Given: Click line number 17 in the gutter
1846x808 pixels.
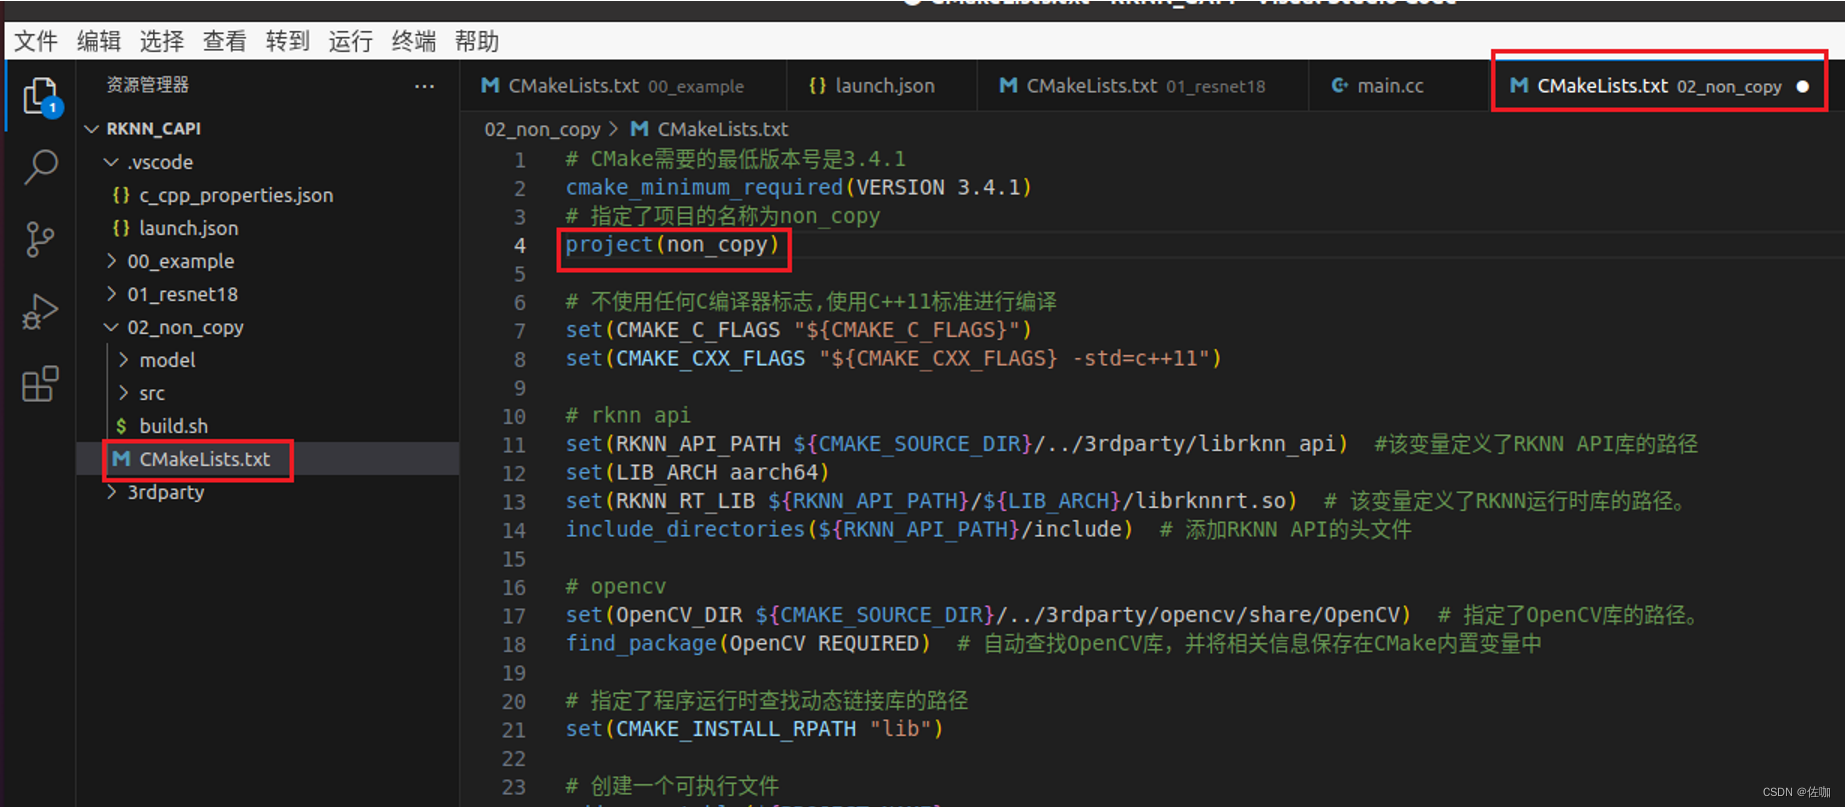Looking at the screenshot, I should (x=513, y=616).
